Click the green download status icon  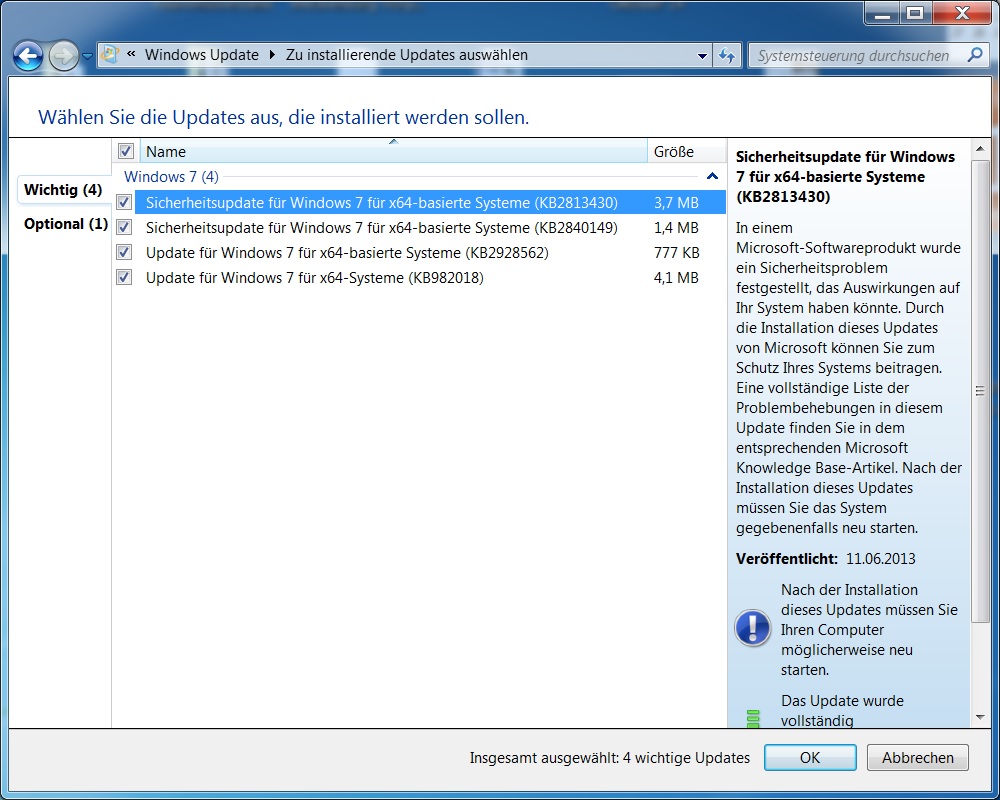point(753,718)
